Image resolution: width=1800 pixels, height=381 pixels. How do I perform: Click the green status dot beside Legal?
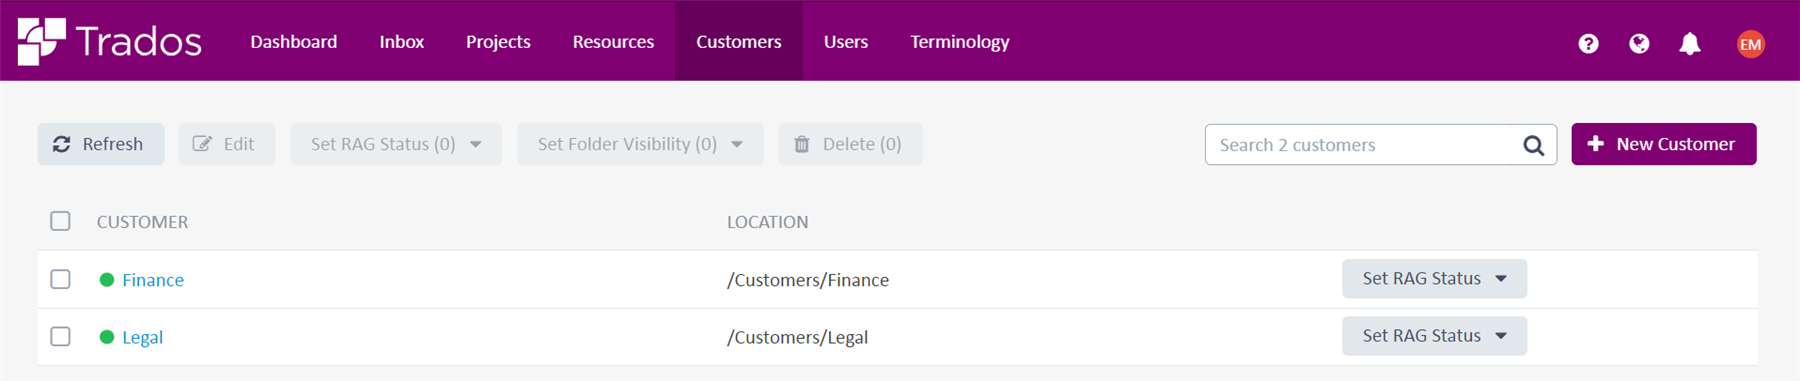tap(107, 337)
